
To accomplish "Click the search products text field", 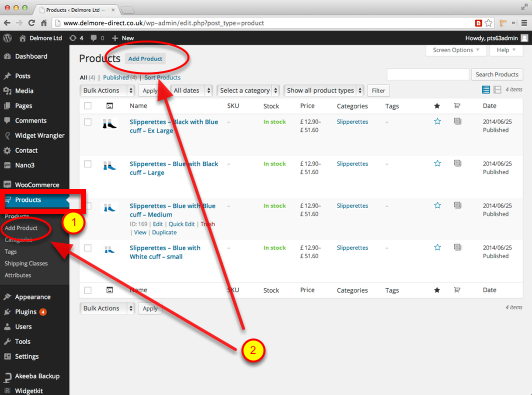I will click(428, 74).
